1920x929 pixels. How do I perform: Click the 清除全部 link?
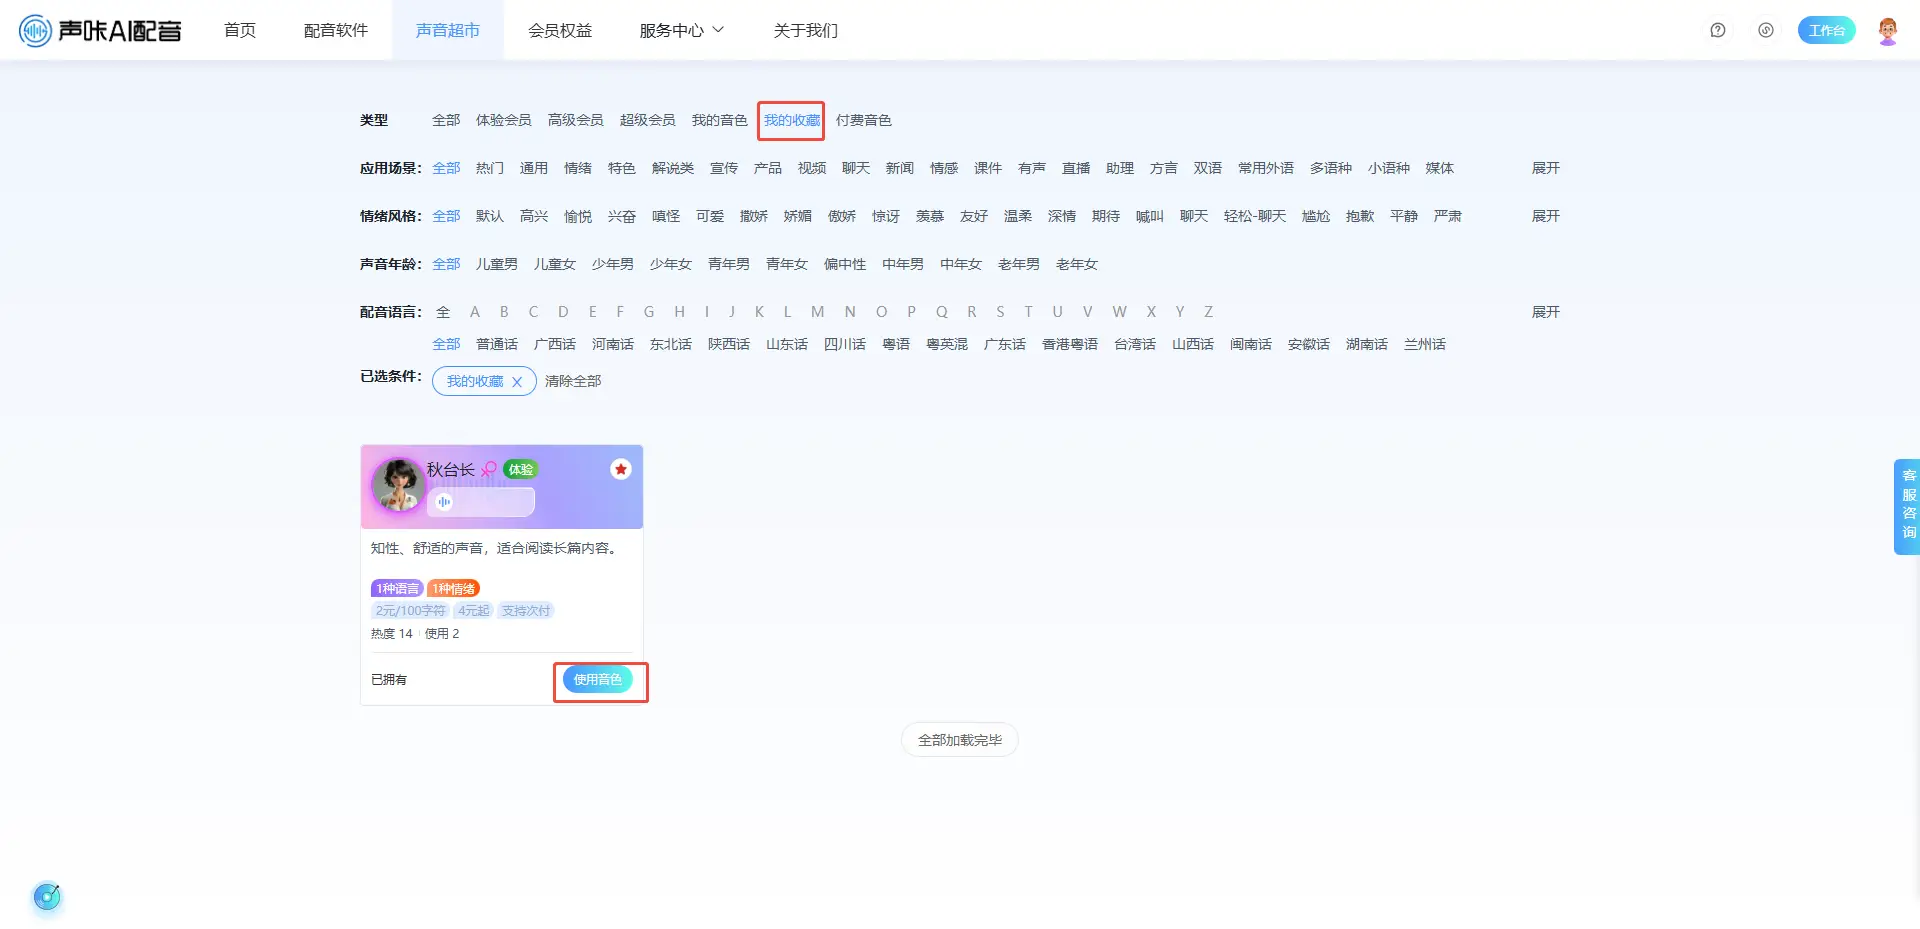[x=573, y=381]
